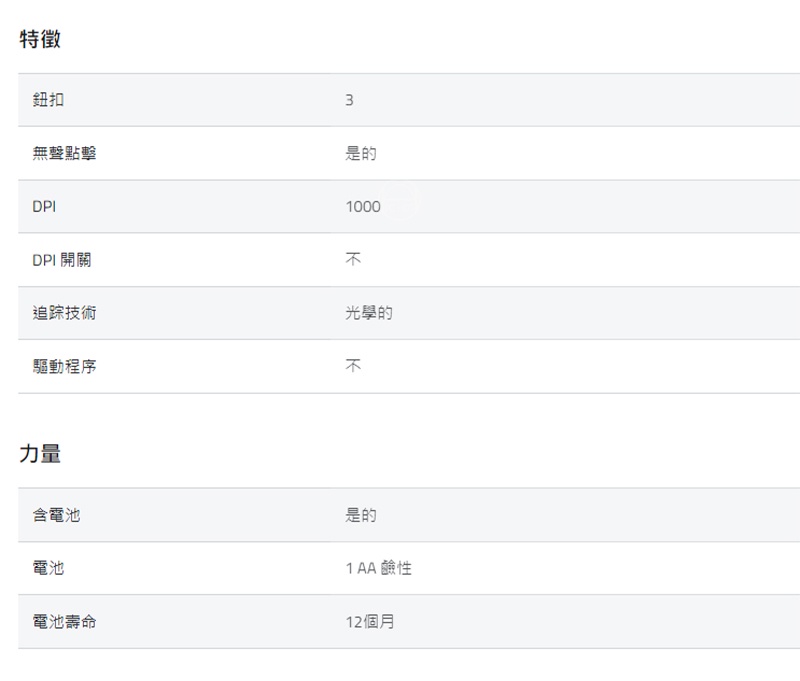The image size is (800, 681).
Task: Select the 鈕扣 row label
Action: click(48, 100)
